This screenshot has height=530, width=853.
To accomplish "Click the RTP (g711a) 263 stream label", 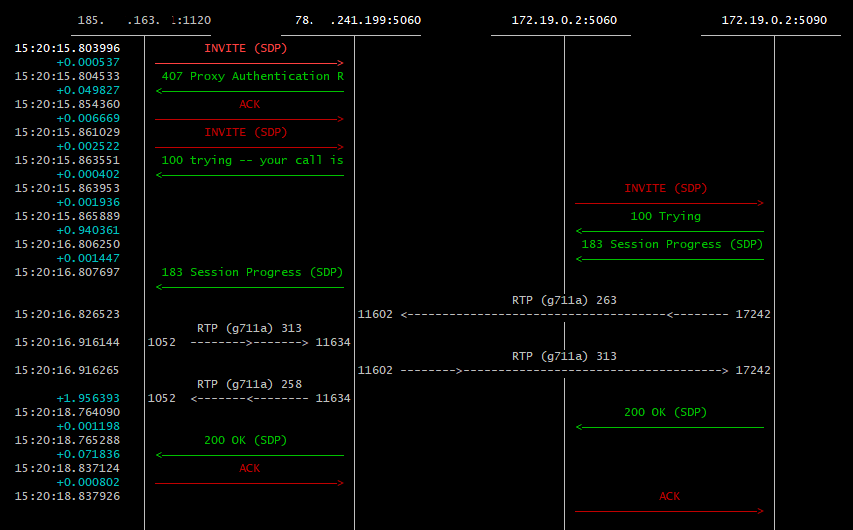I will (565, 299).
